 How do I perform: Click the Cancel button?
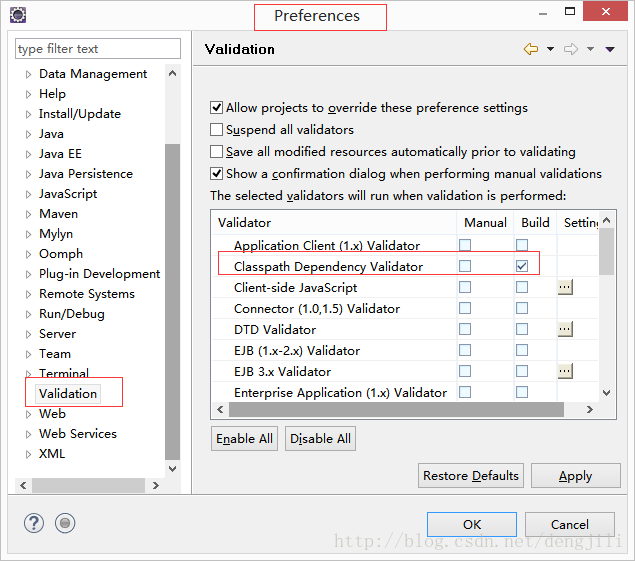tap(569, 525)
